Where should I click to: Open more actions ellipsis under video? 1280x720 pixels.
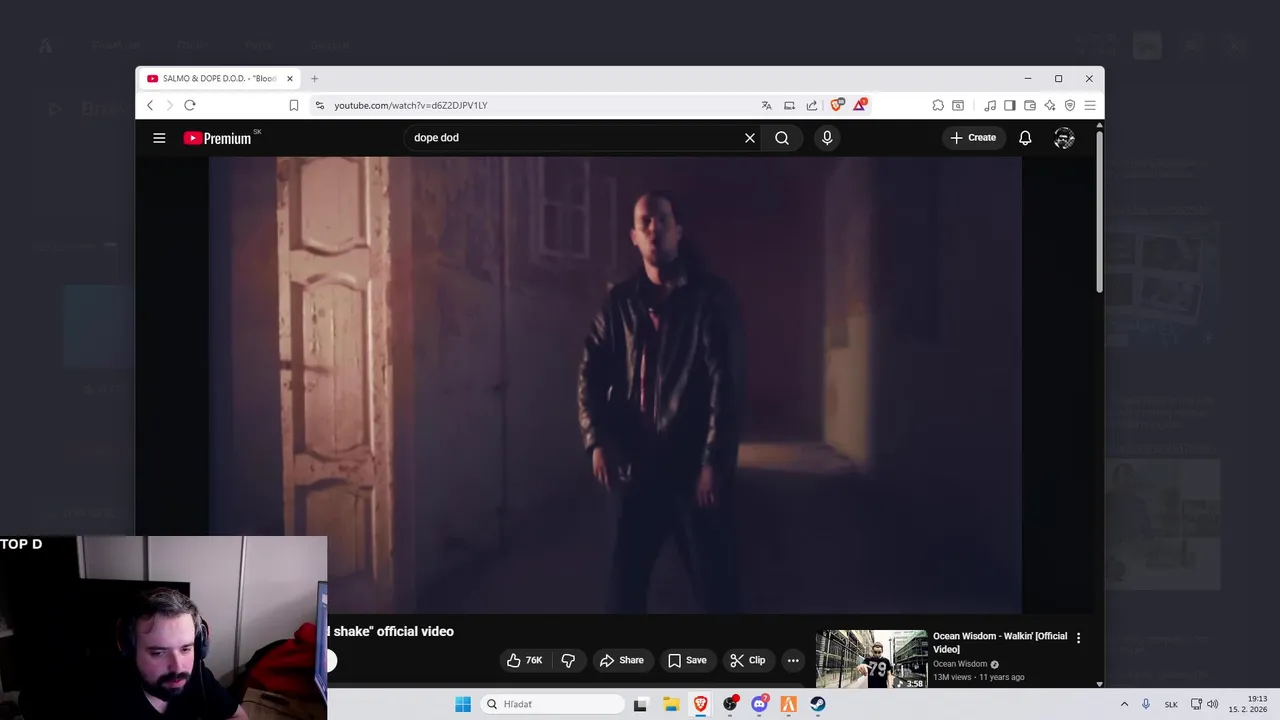tap(793, 660)
